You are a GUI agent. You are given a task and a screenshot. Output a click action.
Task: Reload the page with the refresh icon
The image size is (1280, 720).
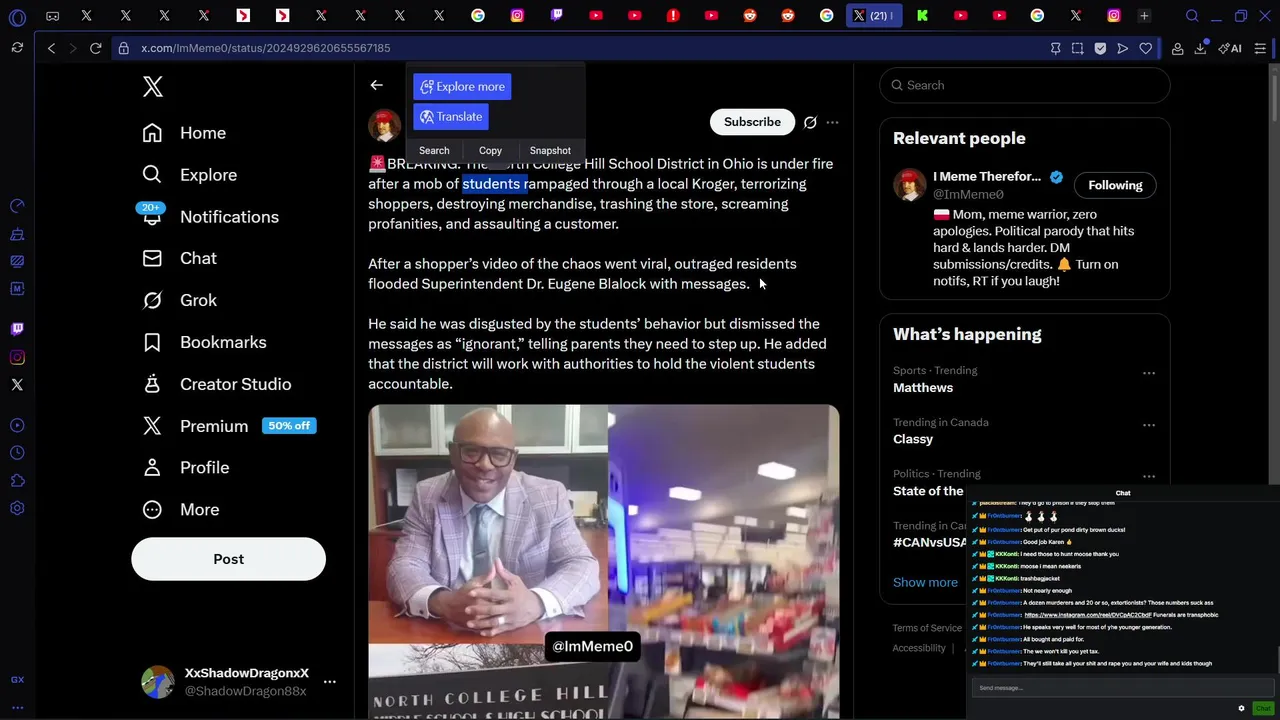[x=95, y=48]
